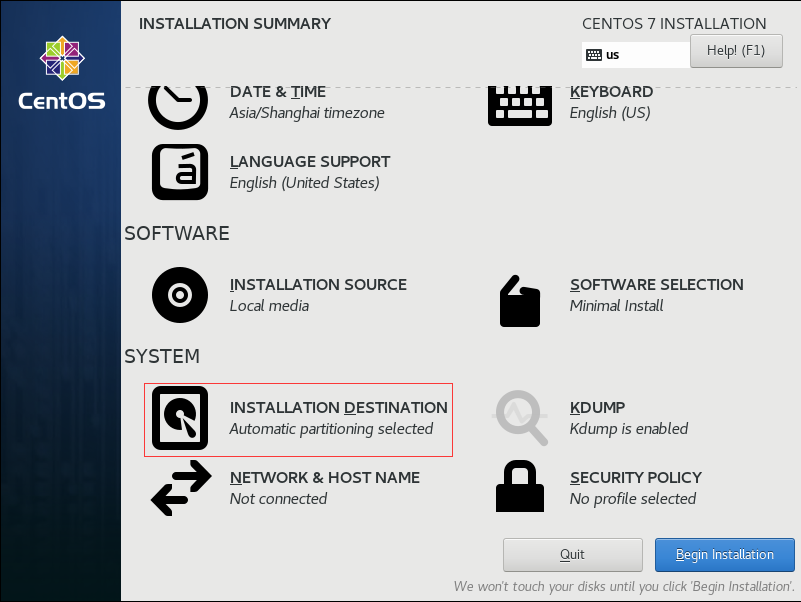This screenshot has width=801, height=602.
Task: Click the Quit button
Action: [x=573, y=554]
